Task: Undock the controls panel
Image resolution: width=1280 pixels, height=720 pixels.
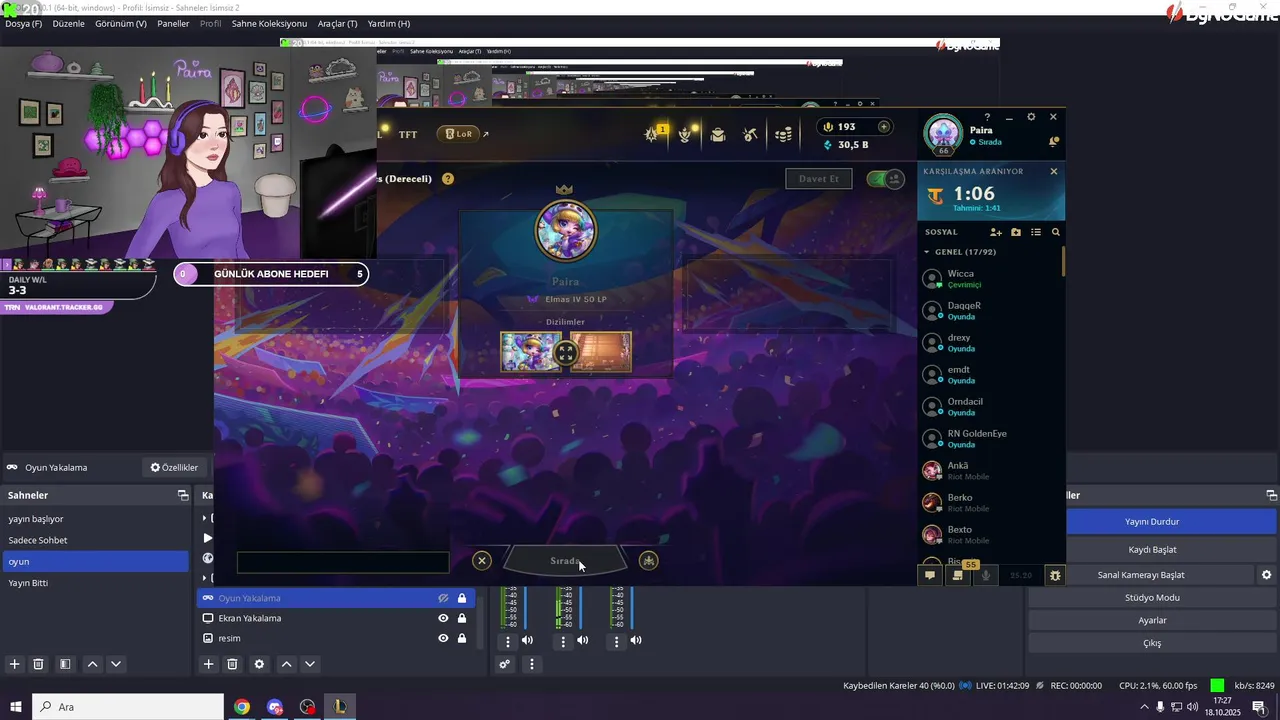Action: pyautogui.click(x=1271, y=495)
